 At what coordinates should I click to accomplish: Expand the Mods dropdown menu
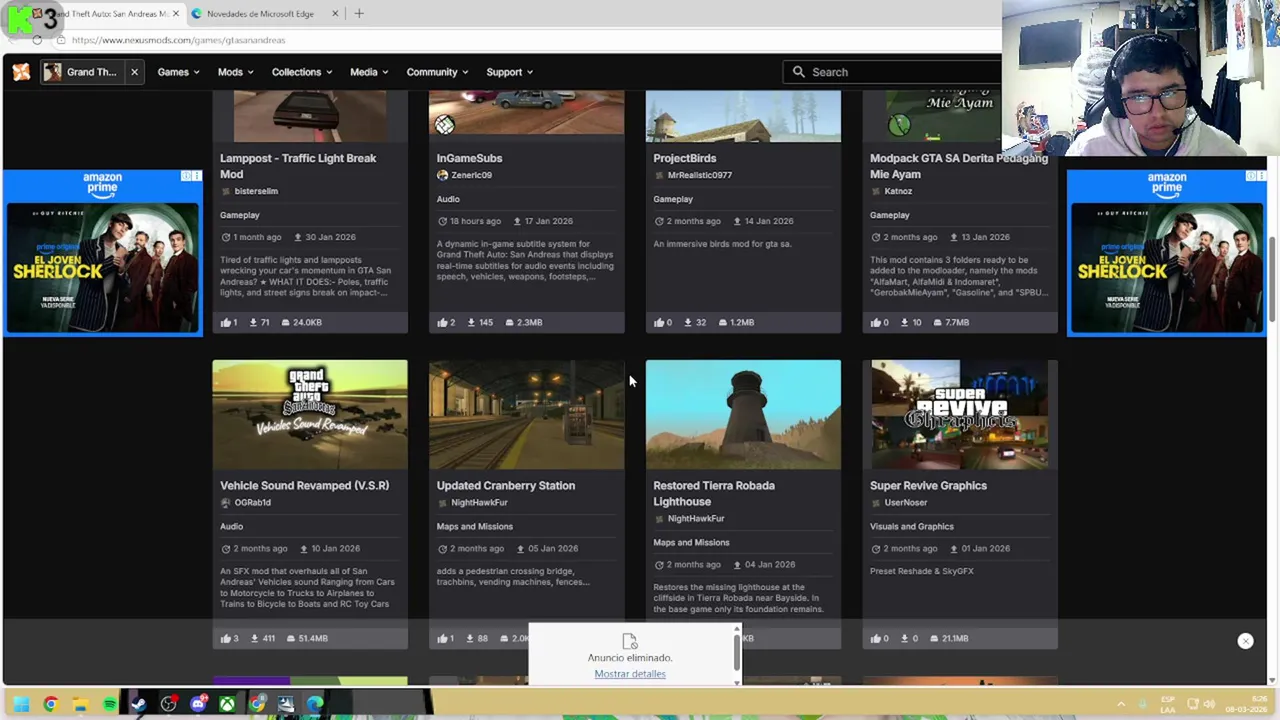click(236, 72)
